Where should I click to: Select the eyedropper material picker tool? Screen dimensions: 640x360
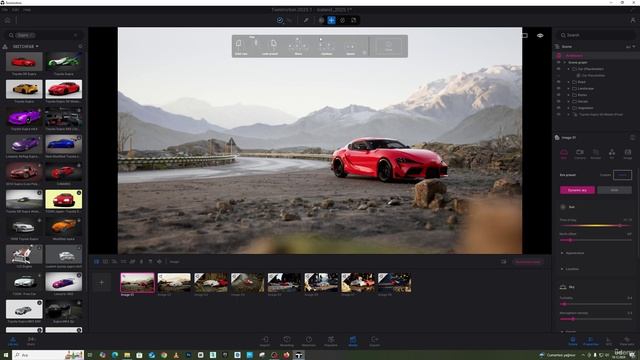click(306, 20)
